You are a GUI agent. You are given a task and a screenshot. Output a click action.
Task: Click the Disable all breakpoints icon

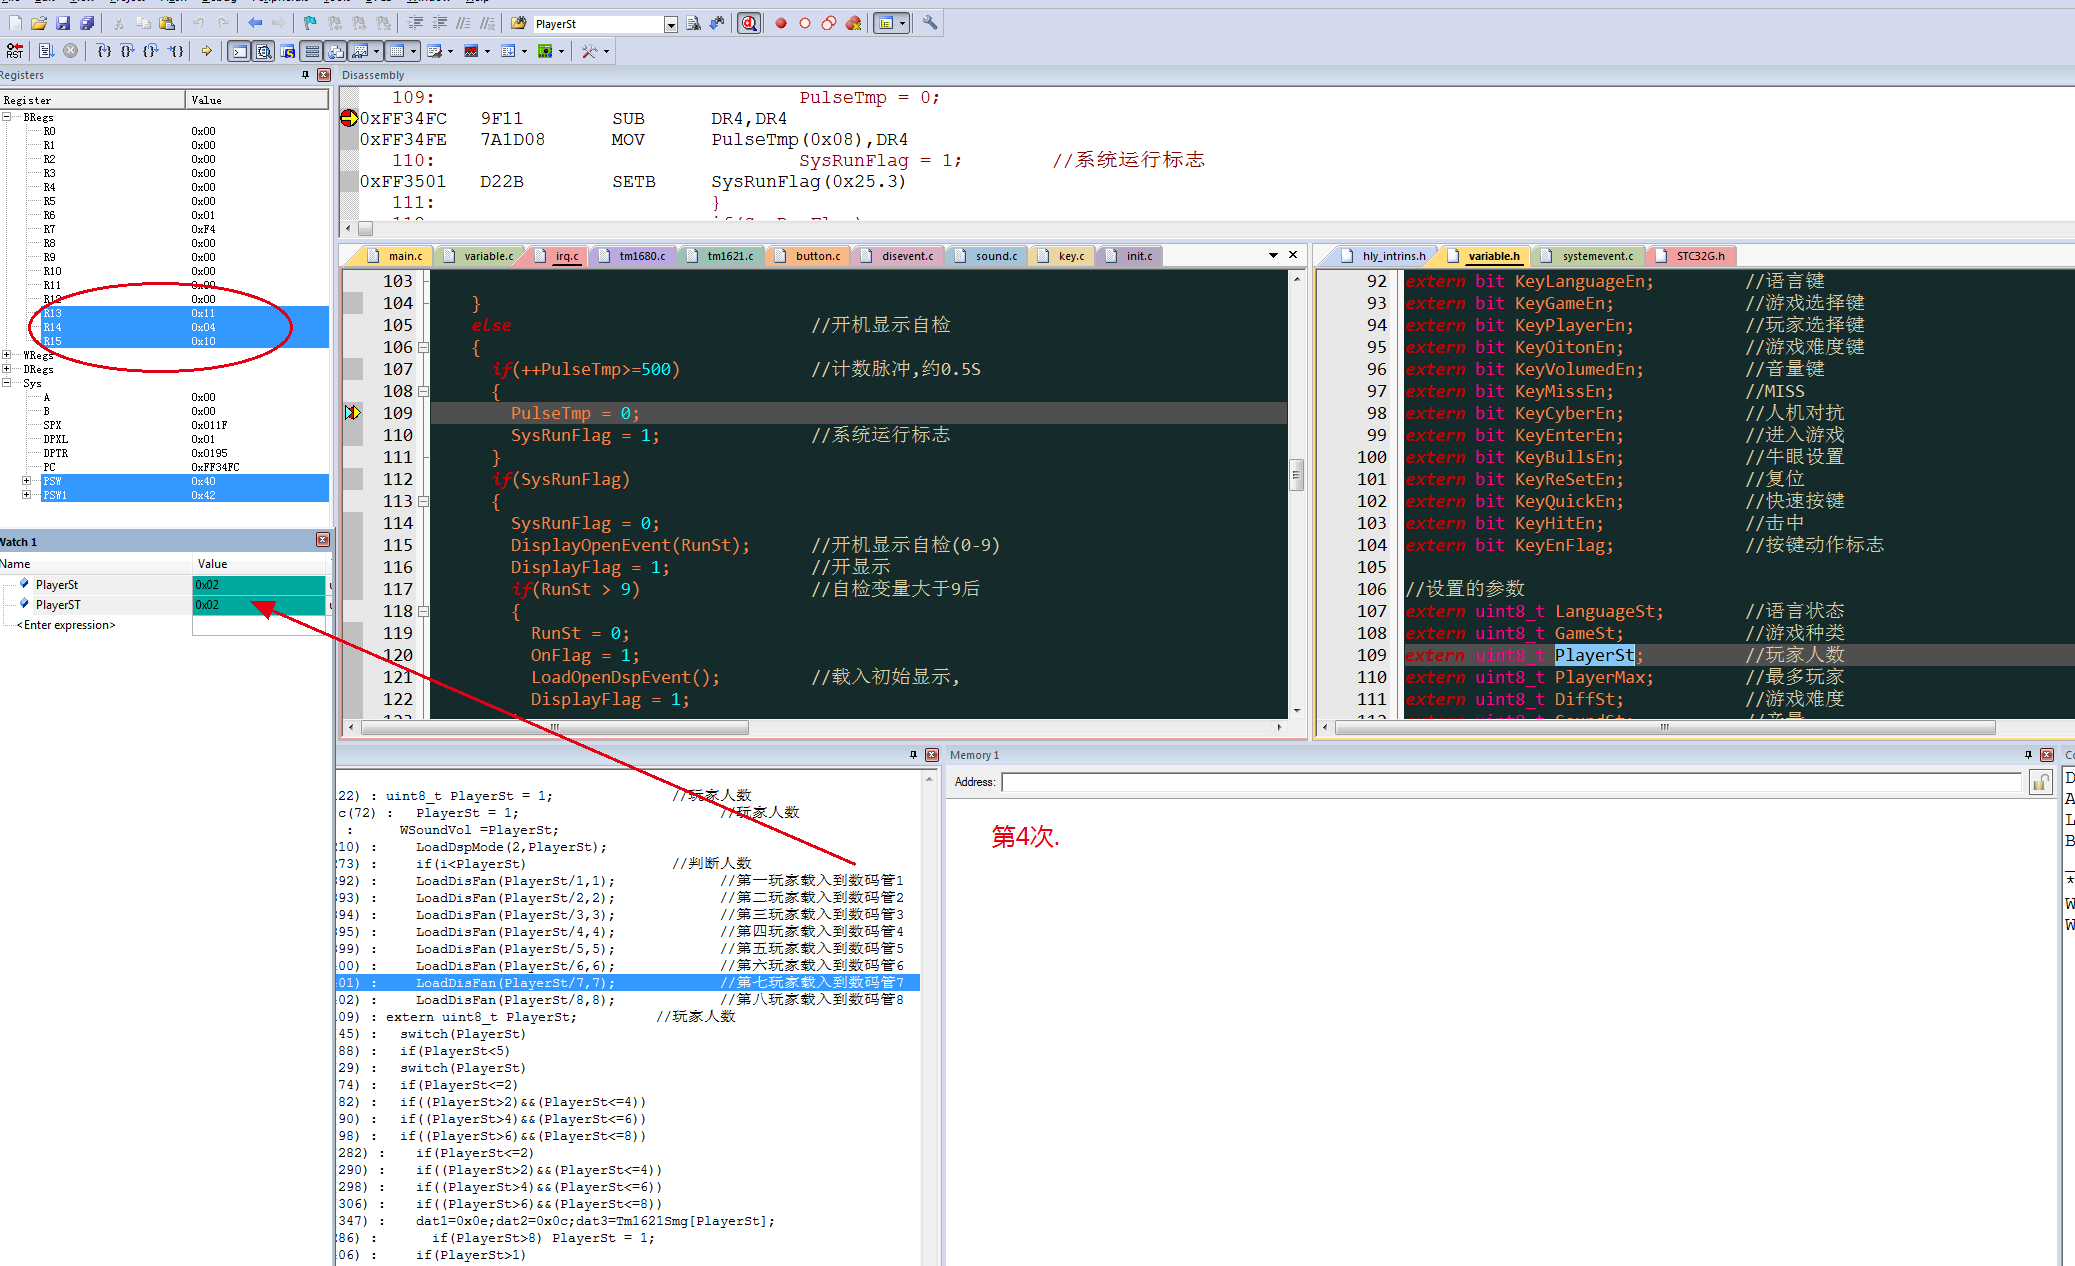point(829,23)
